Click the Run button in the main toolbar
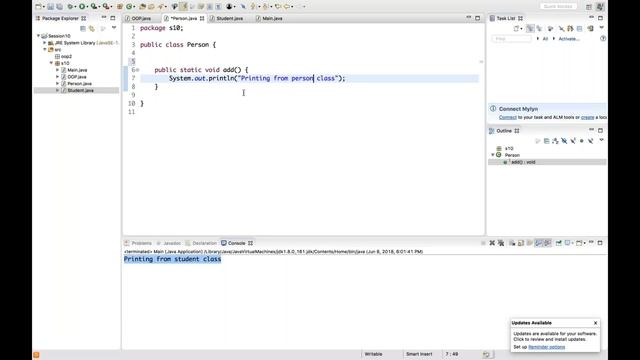Viewport: 640px width, 360px height. 82,7
